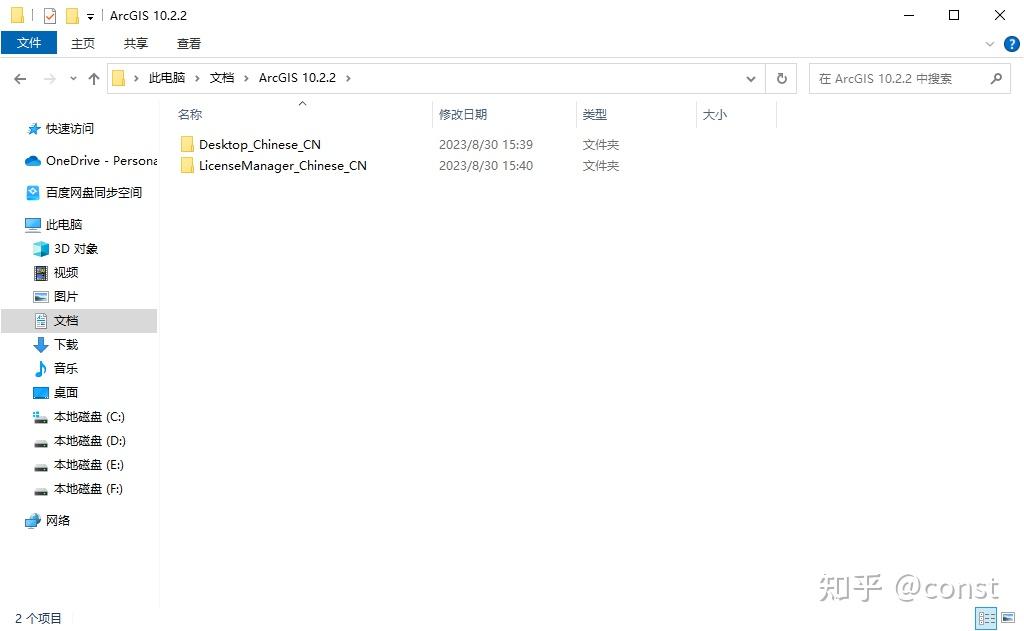Screen dimensions: 1024x631
Task: Switch to large icons view
Action: [x=1008, y=618]
